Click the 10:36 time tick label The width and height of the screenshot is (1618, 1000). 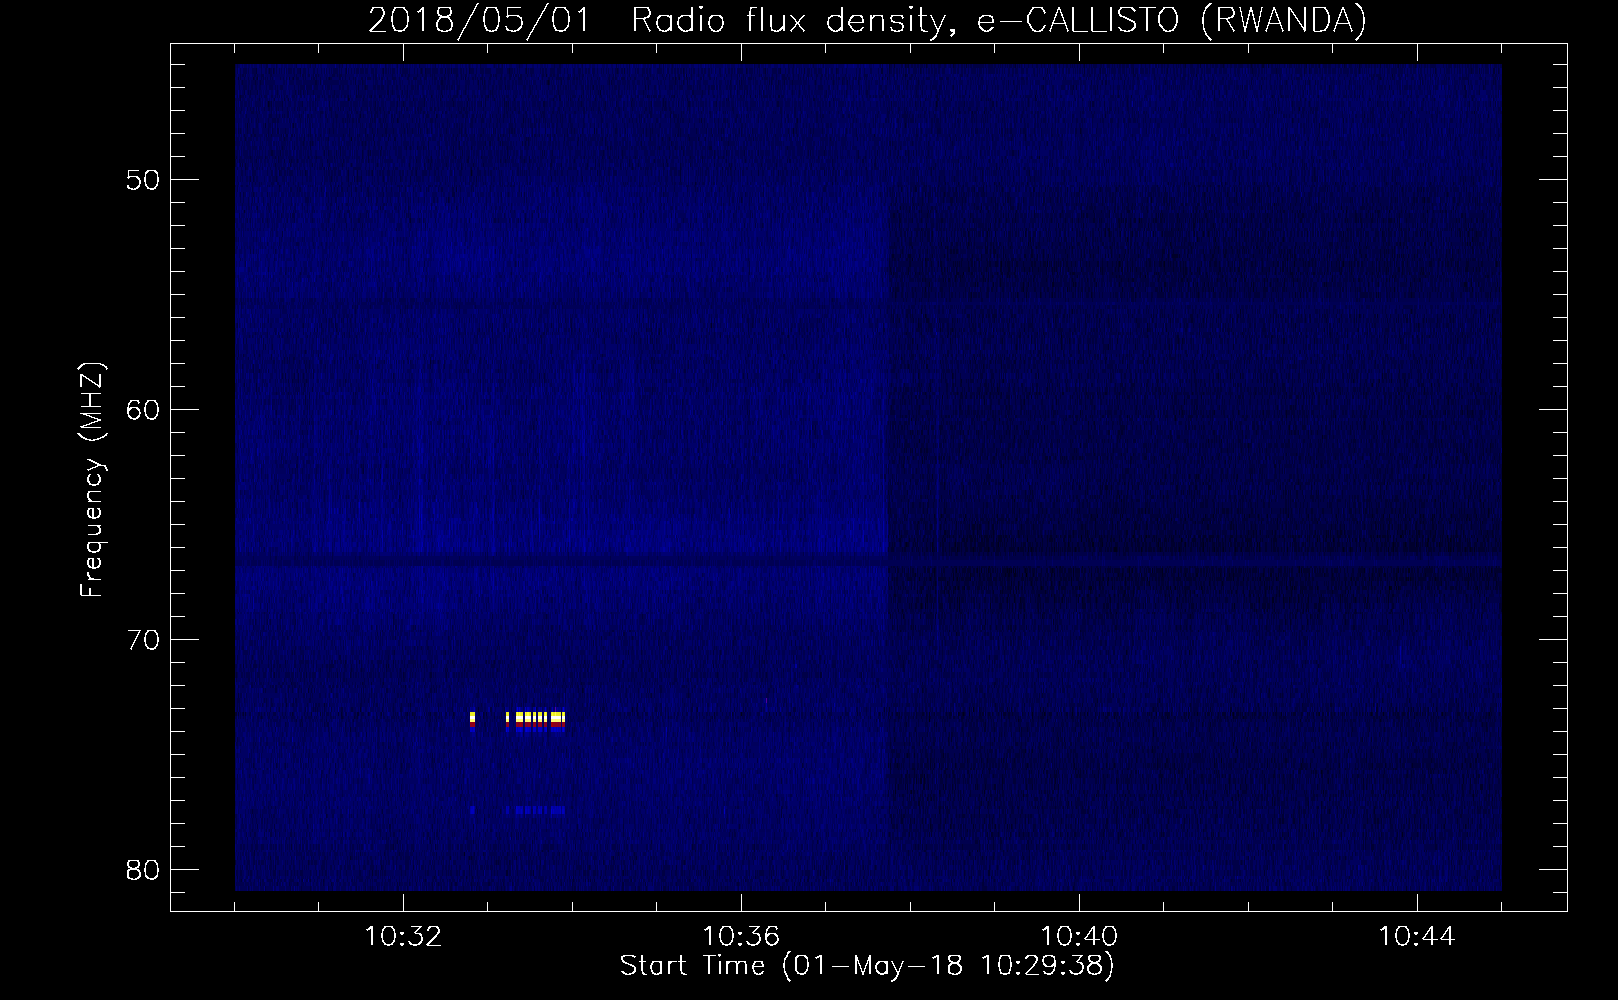click(x=741, y=937)
